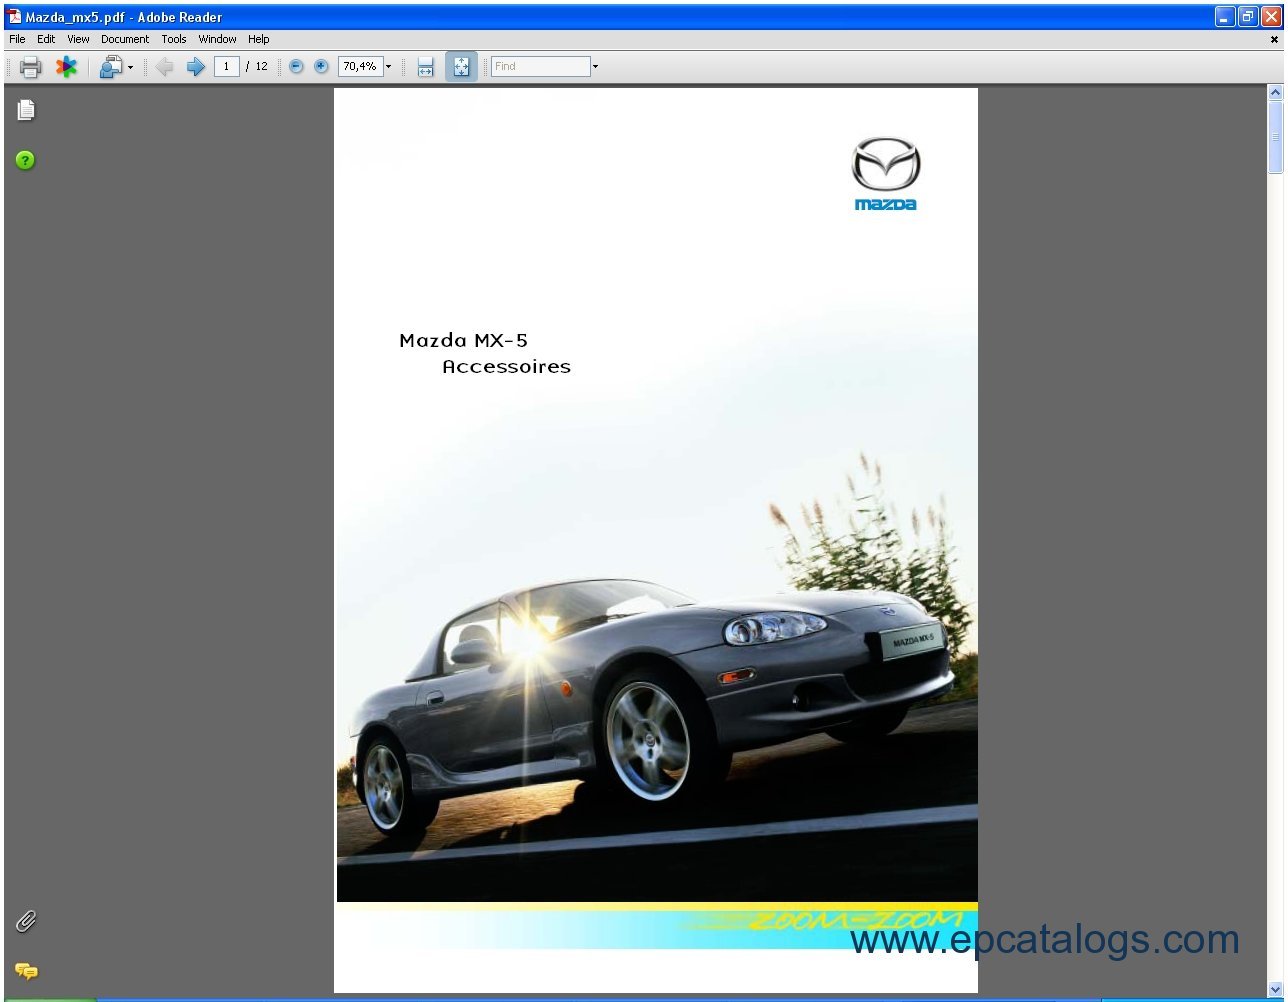Open the Tools menu
This screenshot has width=1288, height=1002.
pyautogui.click(x=174, y=39)
